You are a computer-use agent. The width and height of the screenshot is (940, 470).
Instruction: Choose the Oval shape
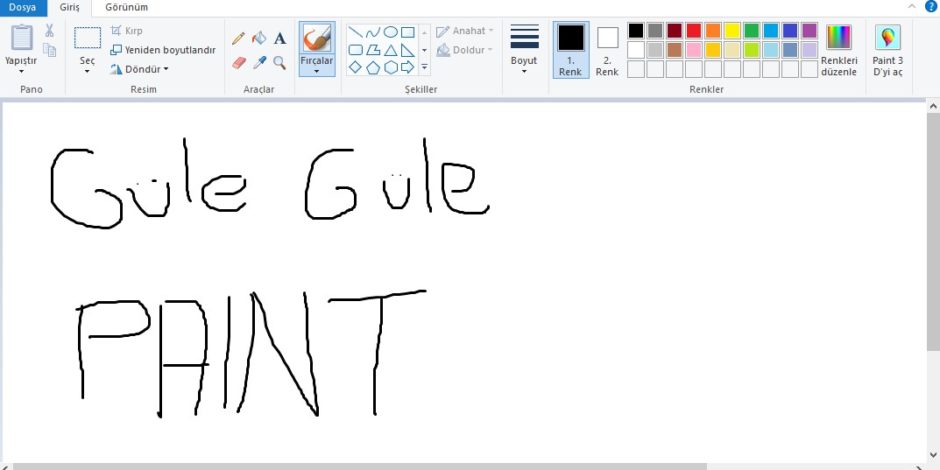point(390,32)
